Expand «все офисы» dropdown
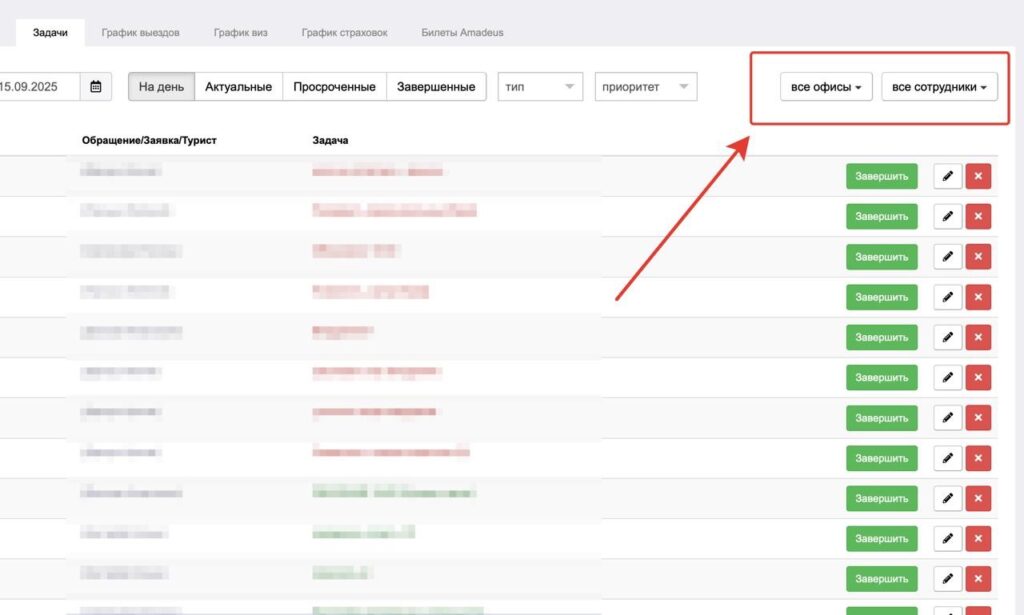1024x615 pixels. pos(826,88)
